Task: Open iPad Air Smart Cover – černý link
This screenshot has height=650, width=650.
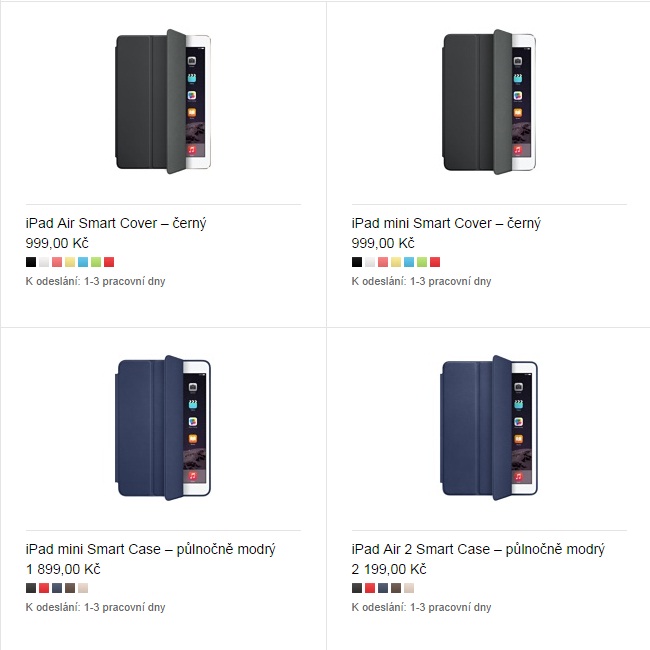Action: pyautogui.click(x=116, y=223)
